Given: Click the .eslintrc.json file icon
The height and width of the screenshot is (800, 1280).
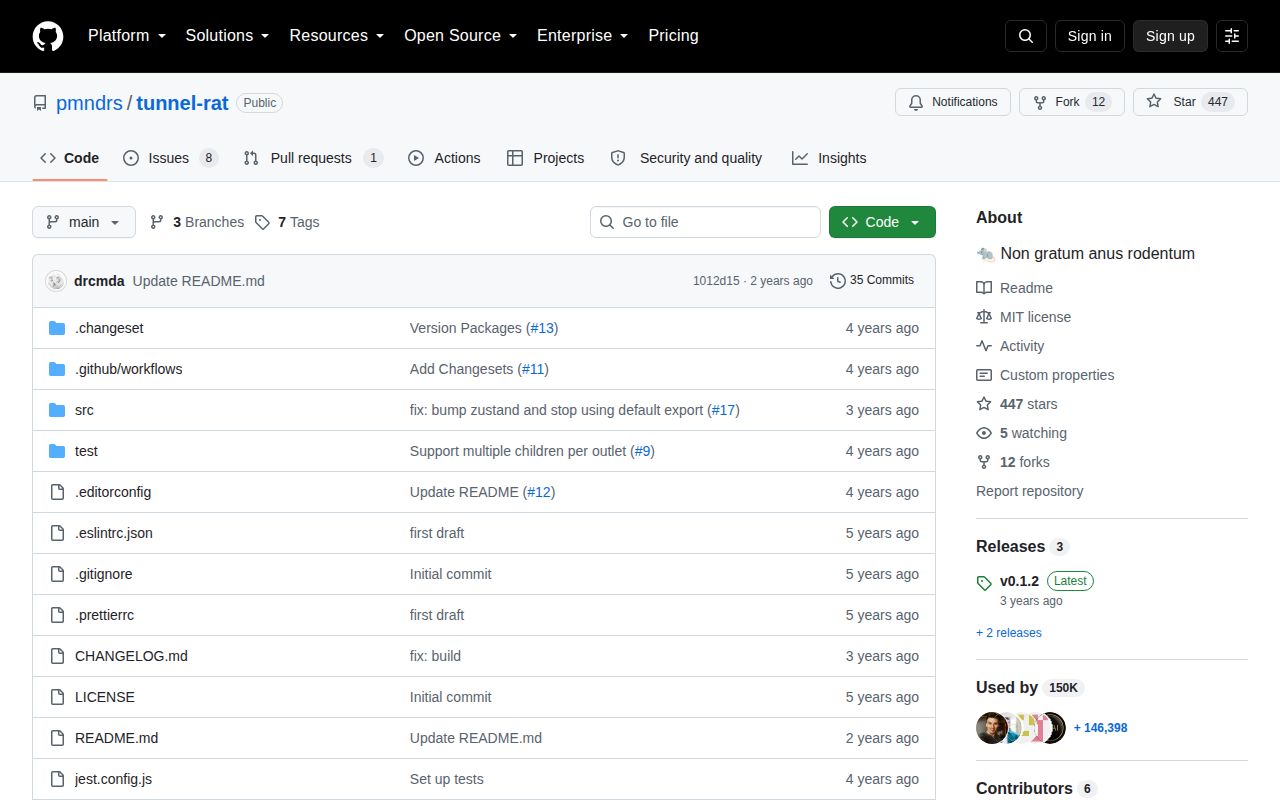Looking at the screenshot, I should pos(57,533).
